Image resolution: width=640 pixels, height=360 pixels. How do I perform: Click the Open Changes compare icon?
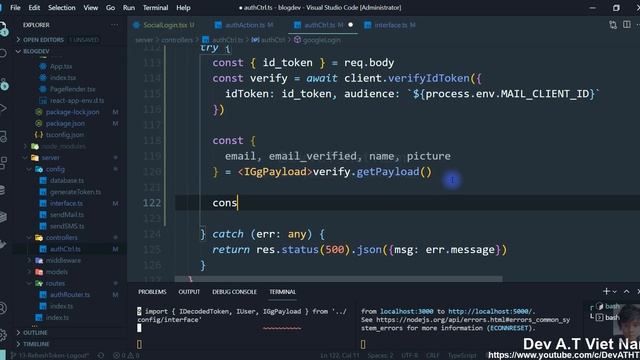coord(613,25)
